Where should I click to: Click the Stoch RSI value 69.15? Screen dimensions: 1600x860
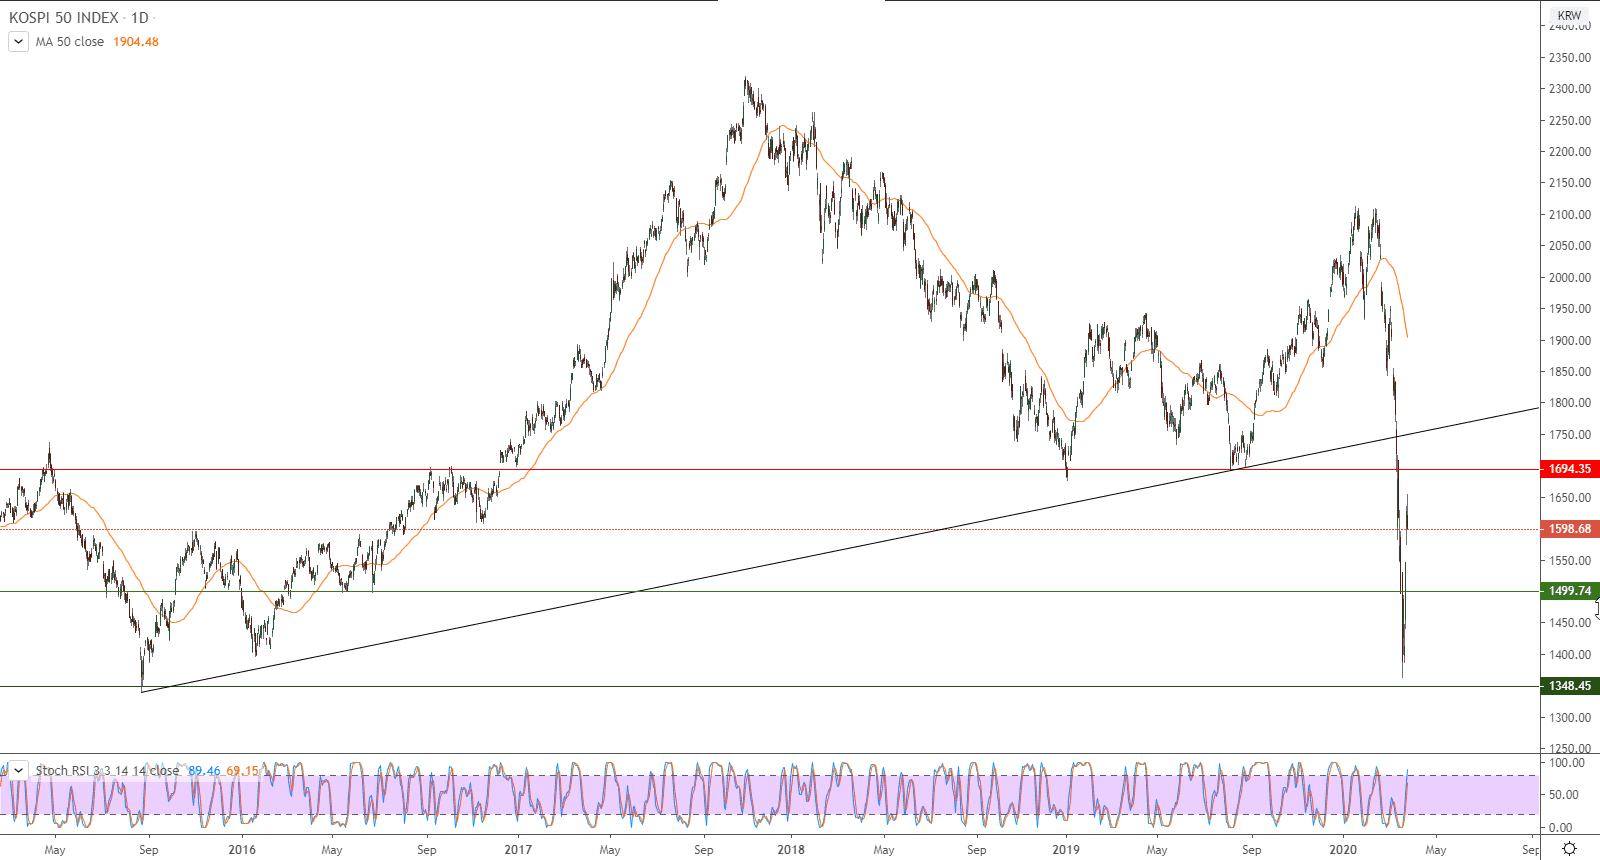(x=243, y=770)
